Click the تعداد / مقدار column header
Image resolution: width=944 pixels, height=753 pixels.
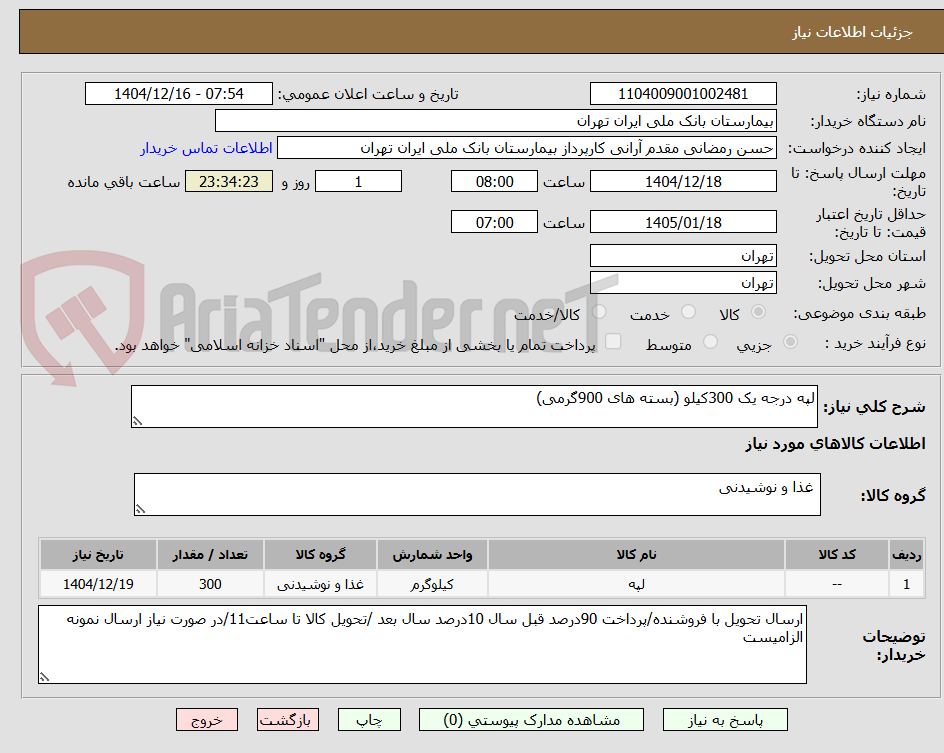click(210, 554)
